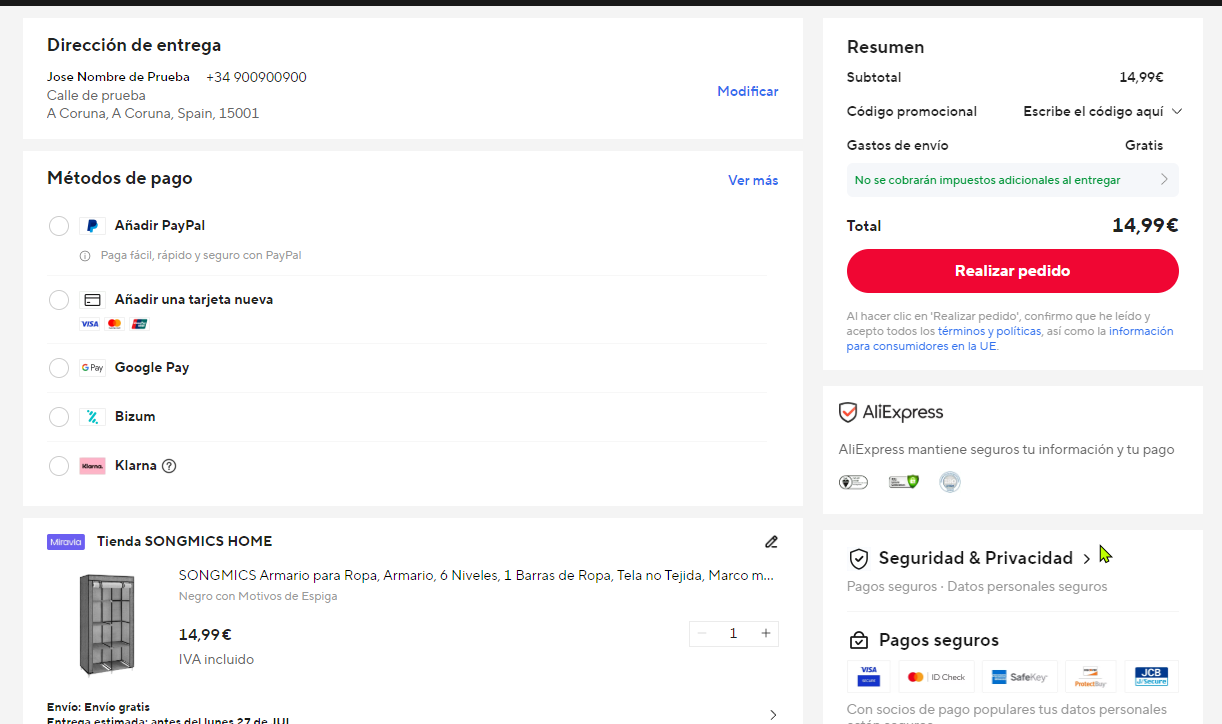Click the PayPal logo icon
Screen dimensions: 1222x724
(92, 226)
